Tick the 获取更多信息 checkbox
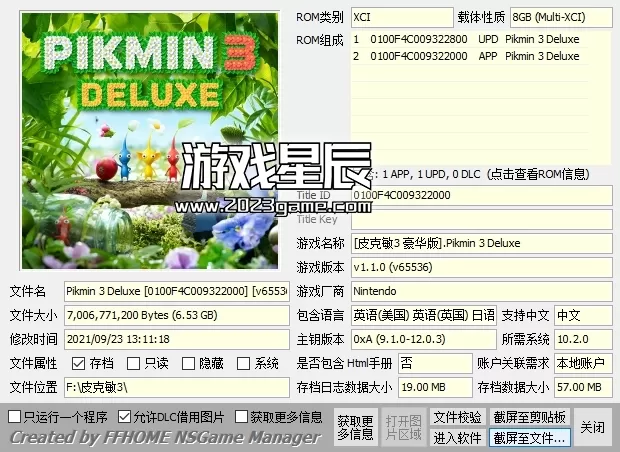Viewport: 620px width, 452px height. [x=241, y=416]
